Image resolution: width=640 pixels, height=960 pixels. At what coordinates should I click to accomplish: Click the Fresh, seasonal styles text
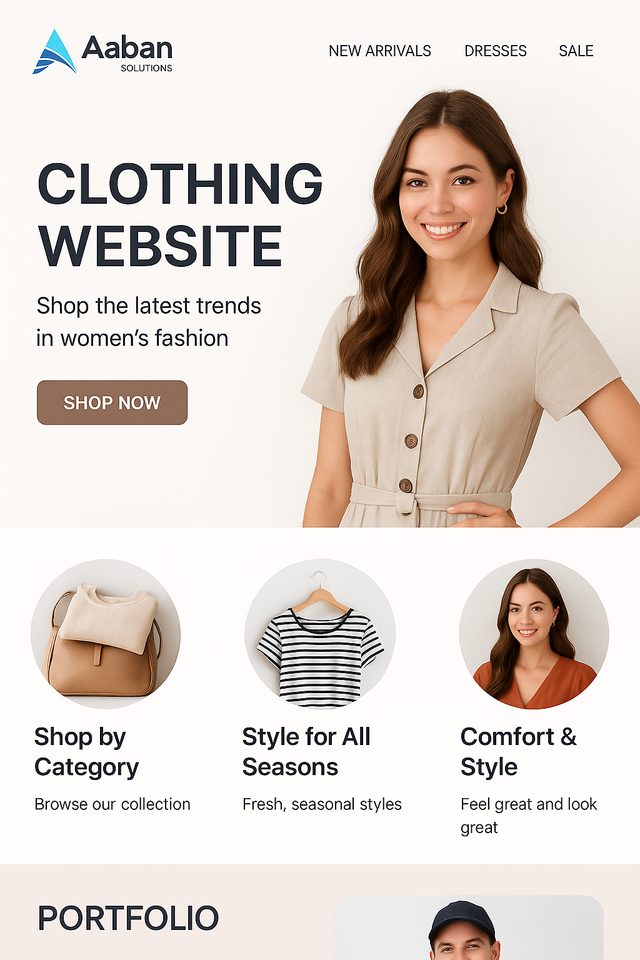[322, 804]
